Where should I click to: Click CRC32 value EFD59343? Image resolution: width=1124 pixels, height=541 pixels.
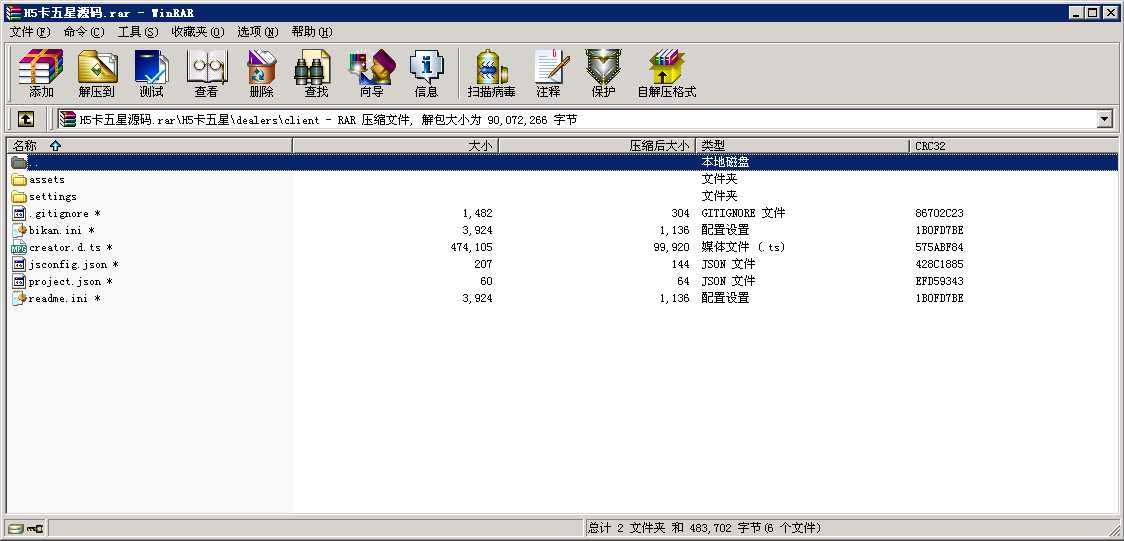point(939,282)
